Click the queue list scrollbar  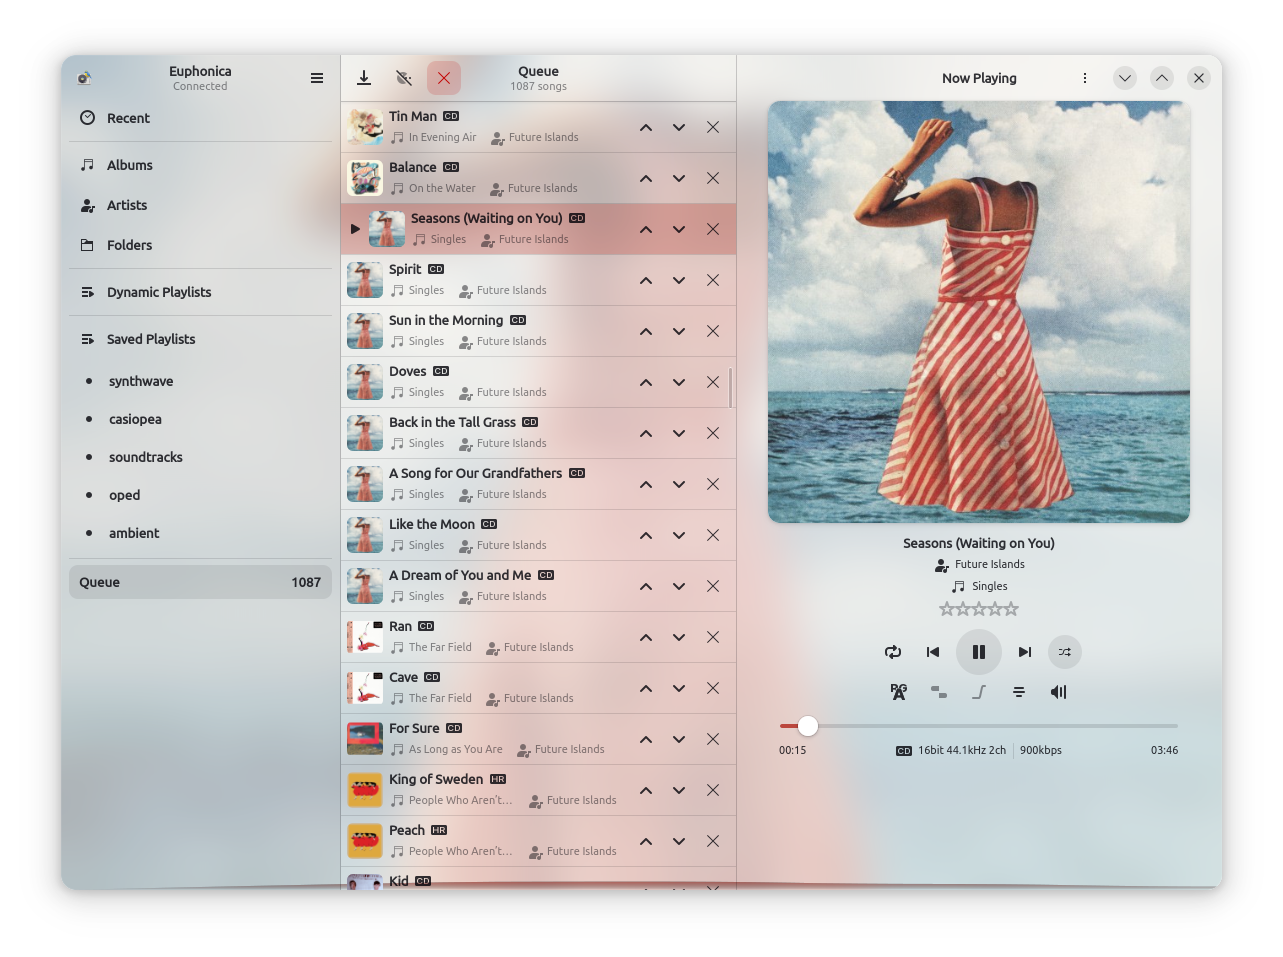(731, 388)
